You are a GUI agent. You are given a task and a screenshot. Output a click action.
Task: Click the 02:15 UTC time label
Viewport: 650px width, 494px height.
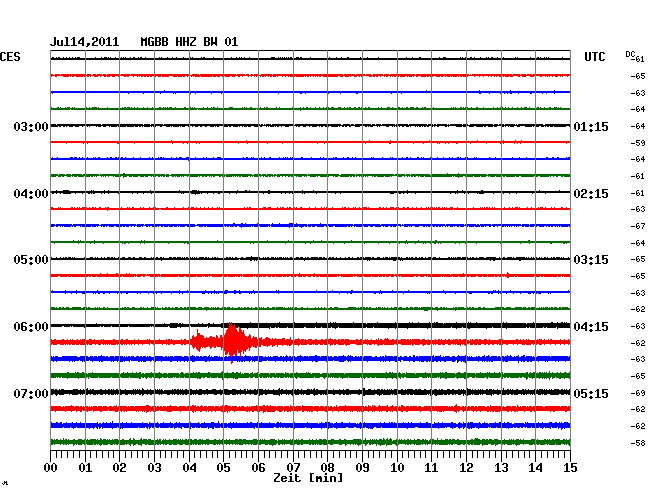tap(591, 194)
